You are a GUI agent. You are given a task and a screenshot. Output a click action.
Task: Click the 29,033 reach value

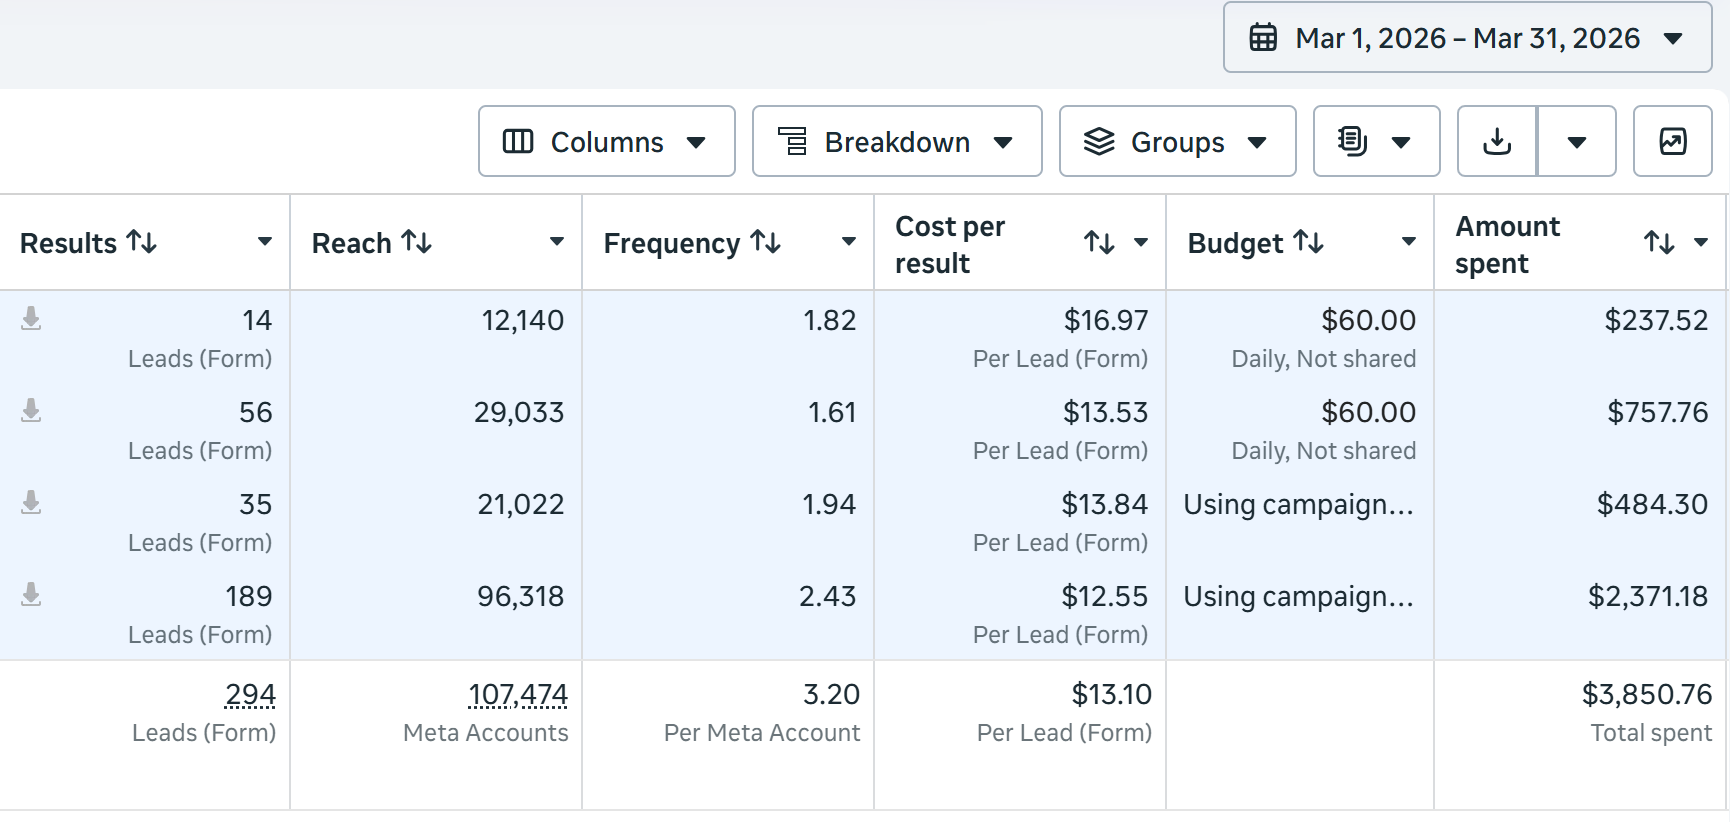pos(519,412)
